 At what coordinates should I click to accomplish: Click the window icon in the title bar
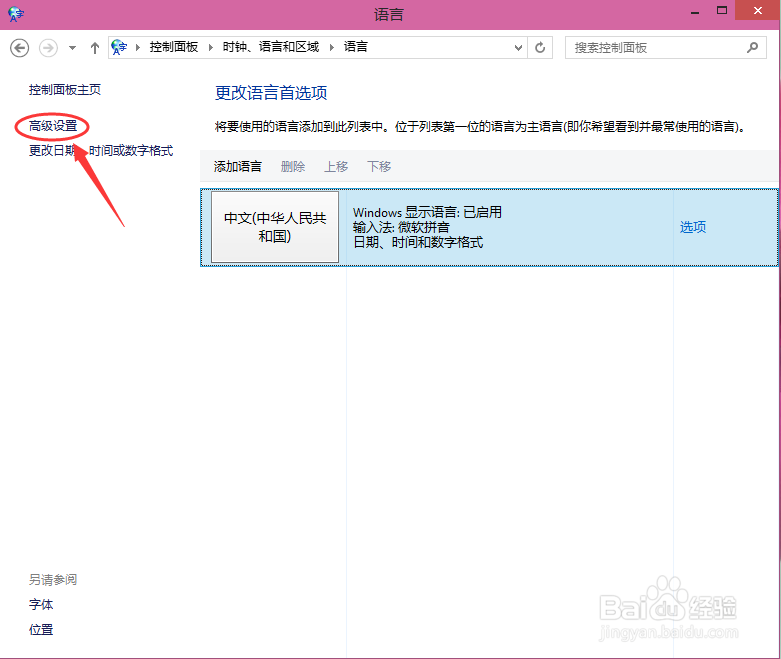coord(15,14)
